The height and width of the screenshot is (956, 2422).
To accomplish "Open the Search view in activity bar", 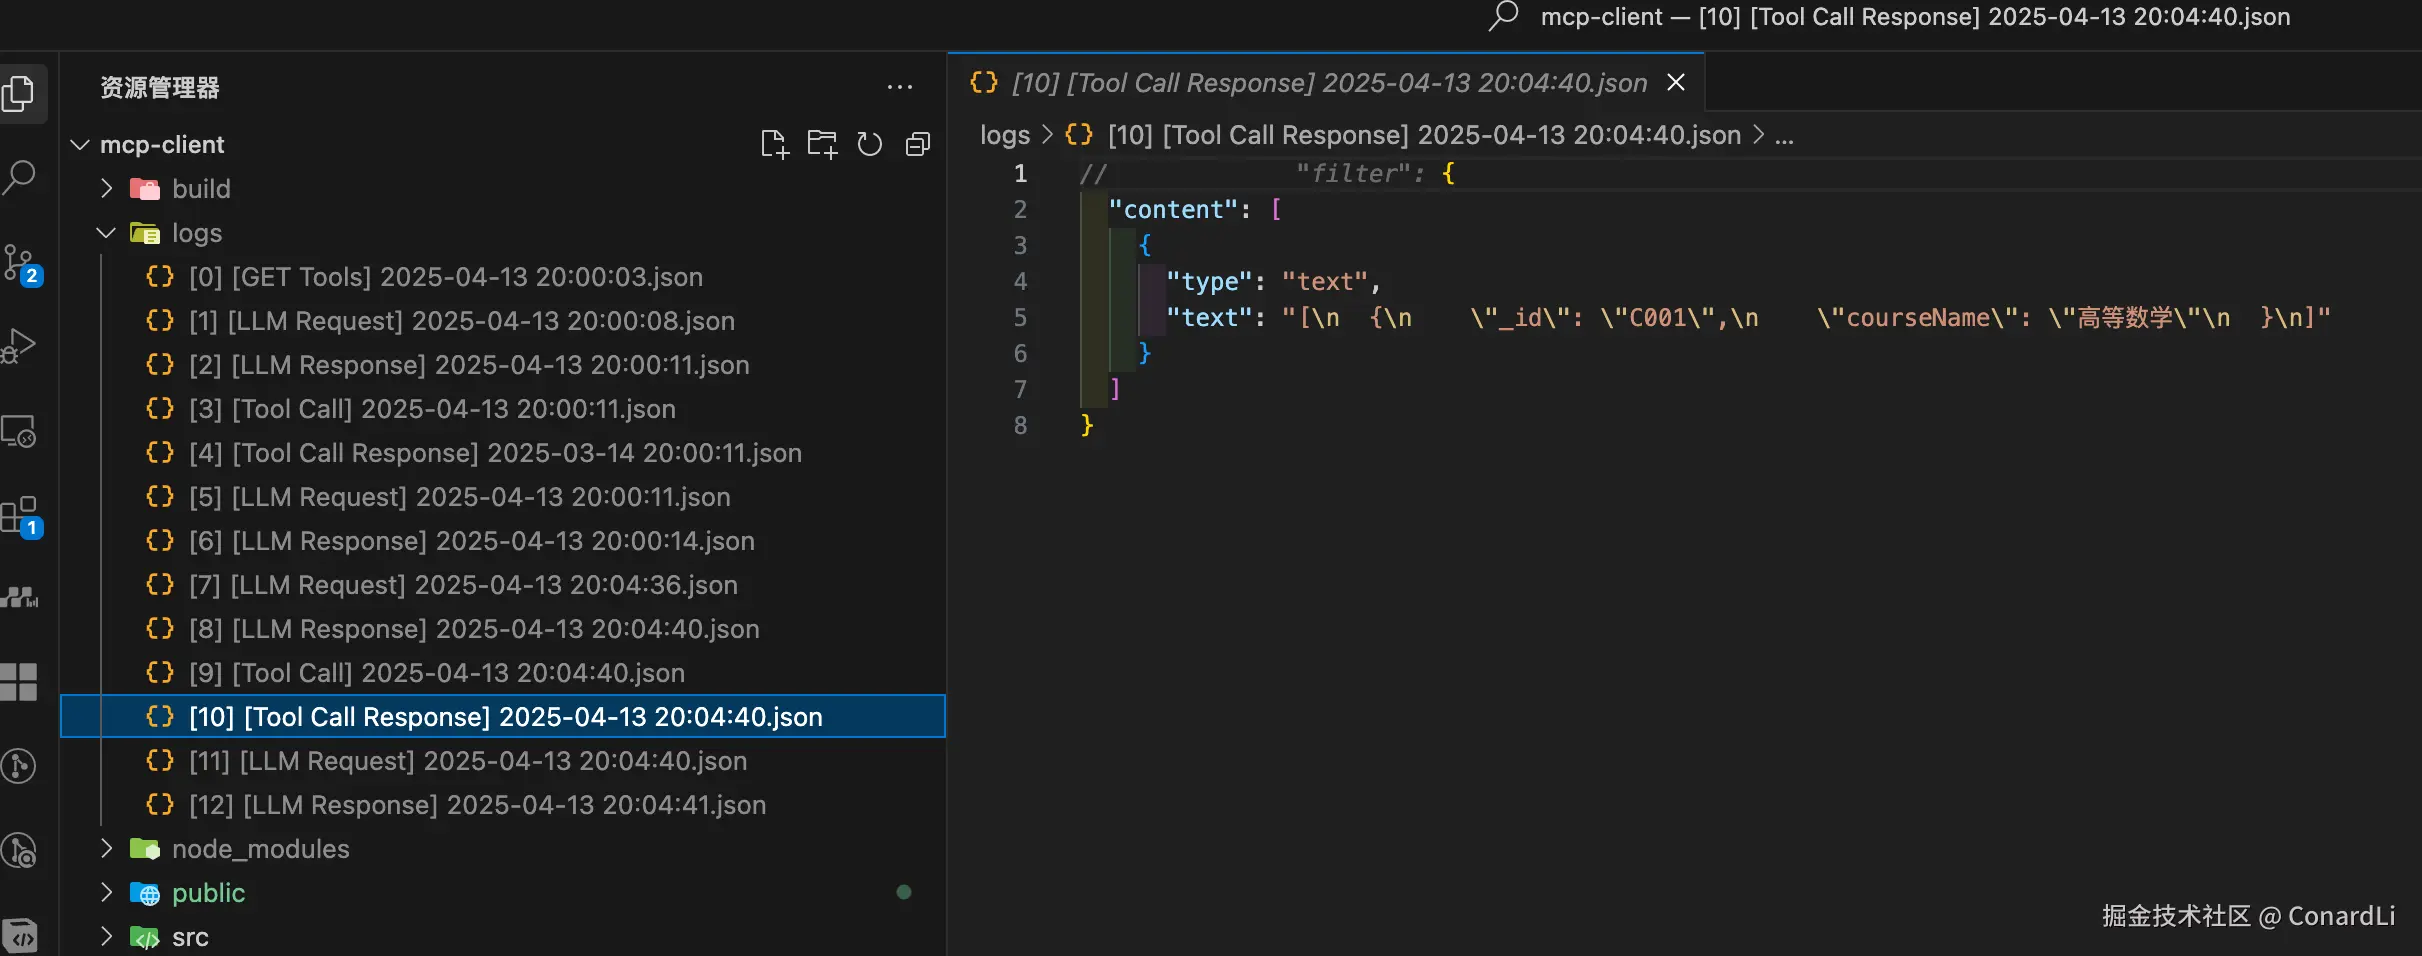I will tap(20, 178).
